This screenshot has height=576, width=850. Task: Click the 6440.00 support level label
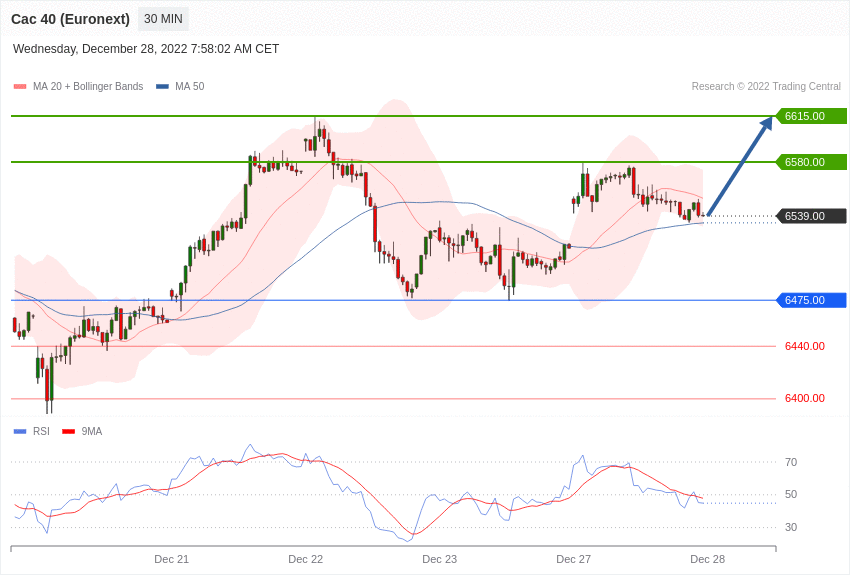pyautogui.click(x=804, y=346)
